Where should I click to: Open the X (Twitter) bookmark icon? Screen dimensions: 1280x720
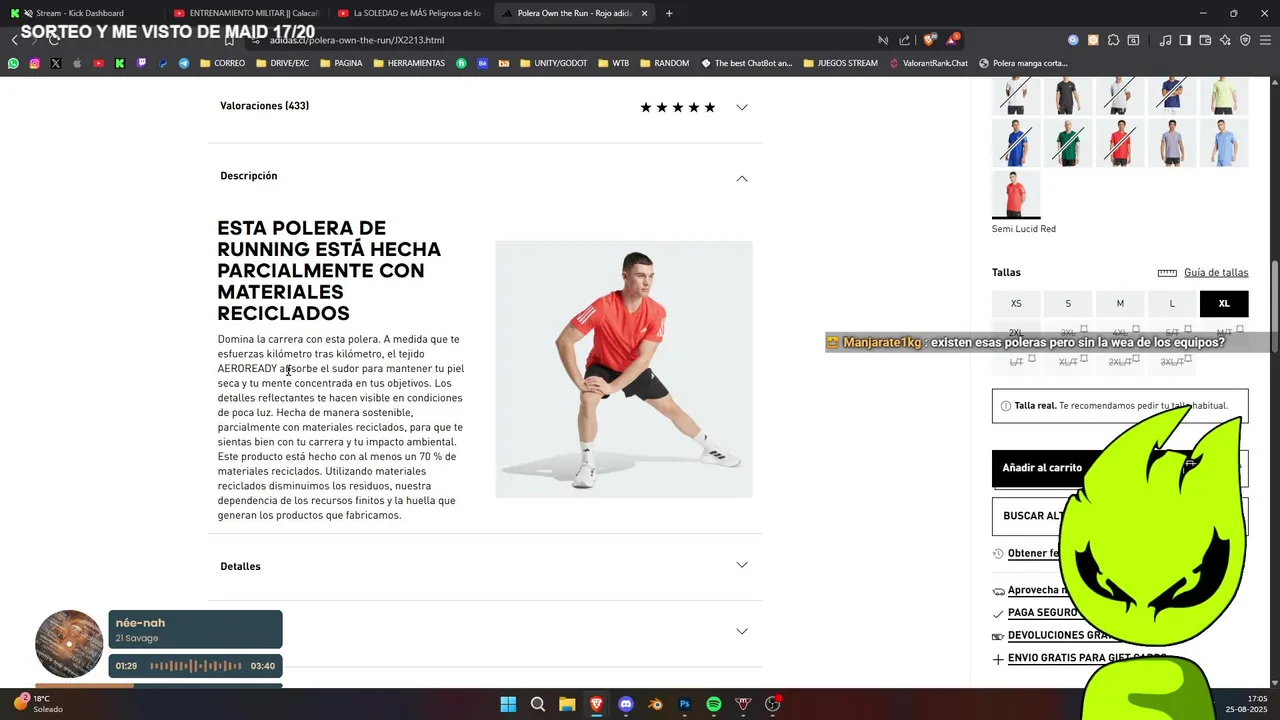point(55,63)
